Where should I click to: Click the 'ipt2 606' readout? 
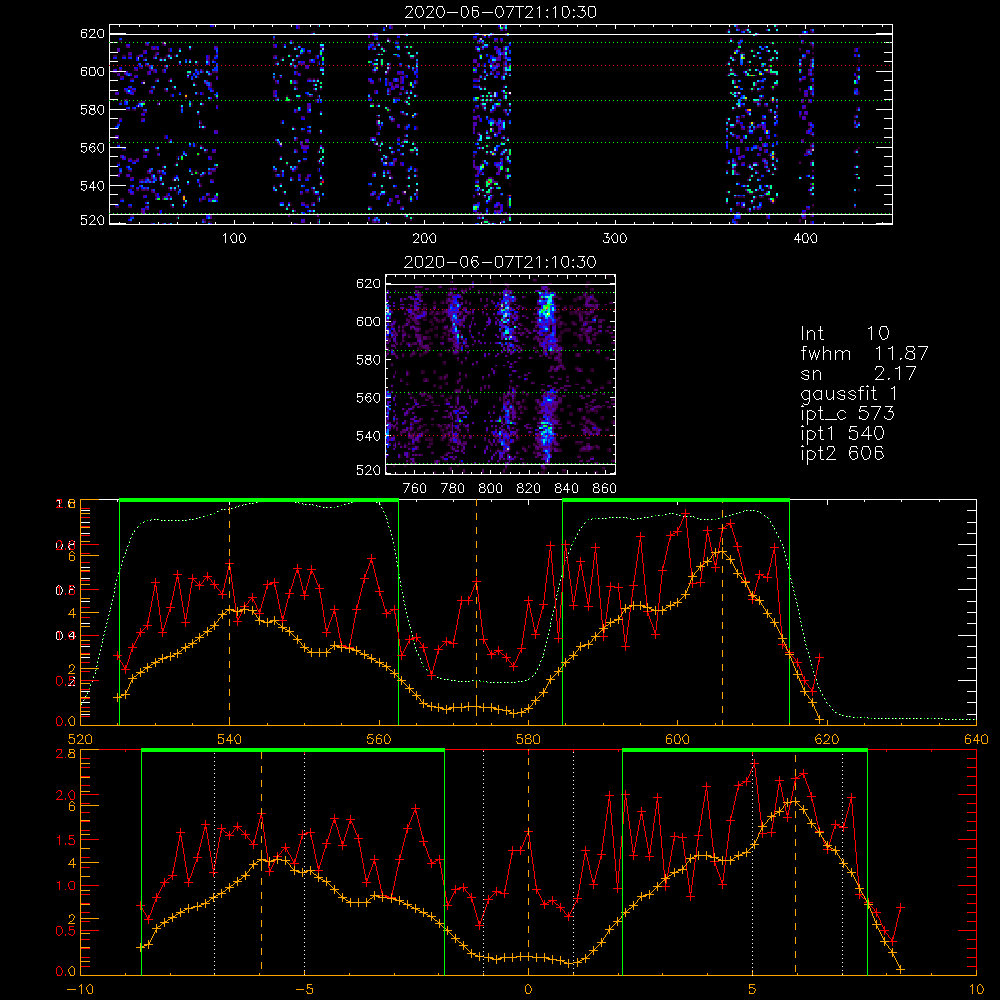coord(842,453)
